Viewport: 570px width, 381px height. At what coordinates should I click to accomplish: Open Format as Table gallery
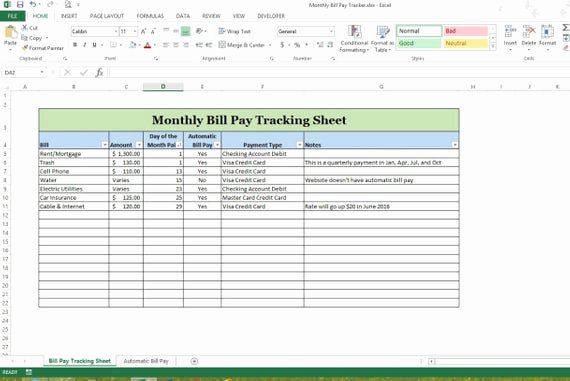pos(382,39)
